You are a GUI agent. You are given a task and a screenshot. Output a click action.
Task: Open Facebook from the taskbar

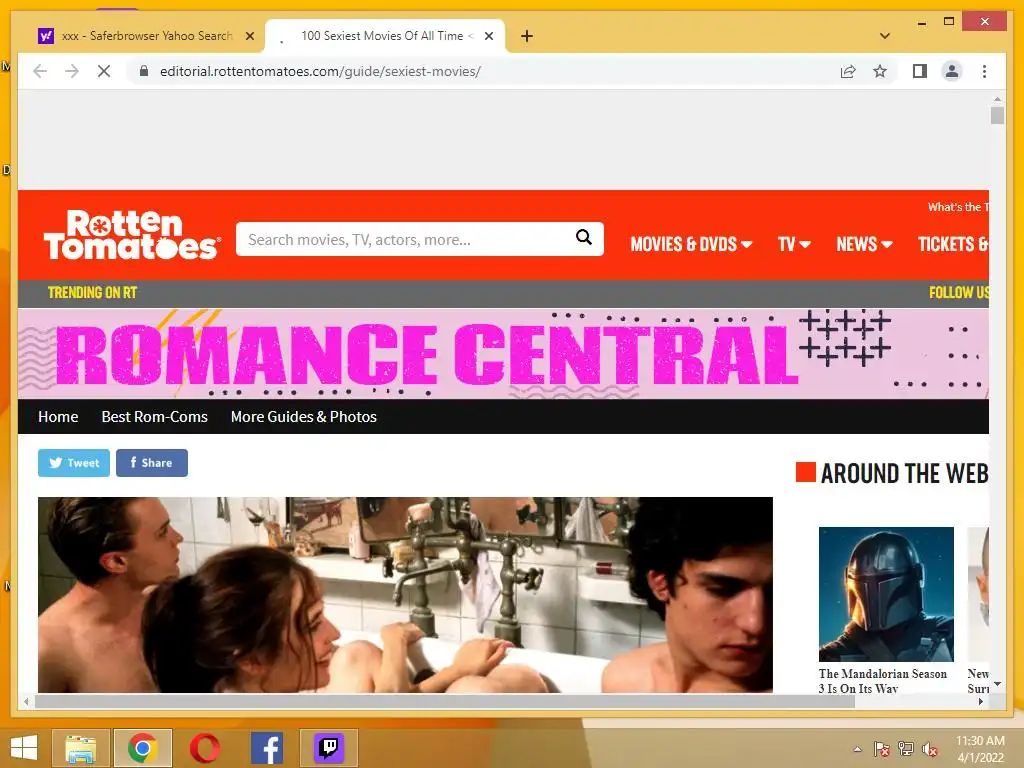pyautogui.click(x=267, y=748)
